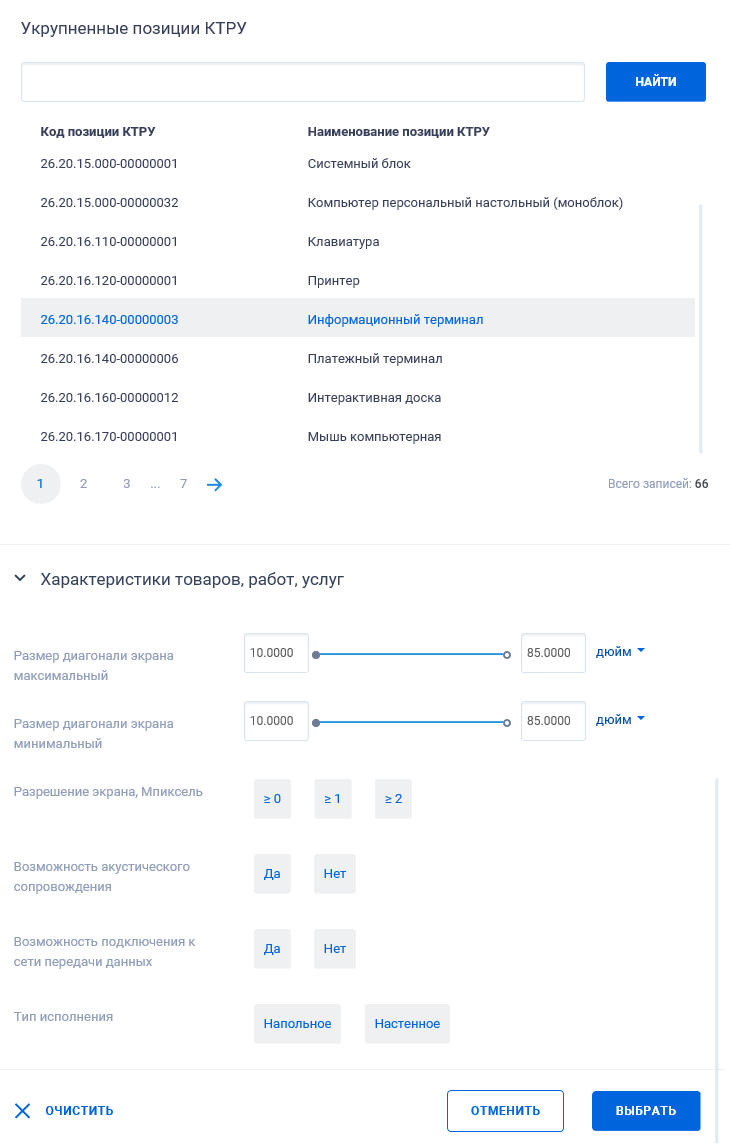Select Компьютер персональный настольный (моноблок) row
Image resolution: width=730 pixels, height=1145 pixels.
pos(358,203)
